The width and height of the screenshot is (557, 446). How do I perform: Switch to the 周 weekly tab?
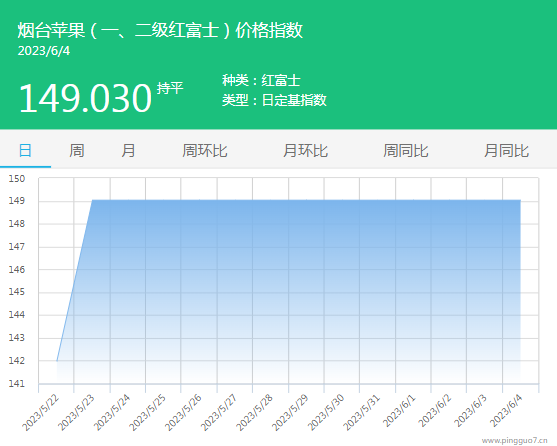77,151
